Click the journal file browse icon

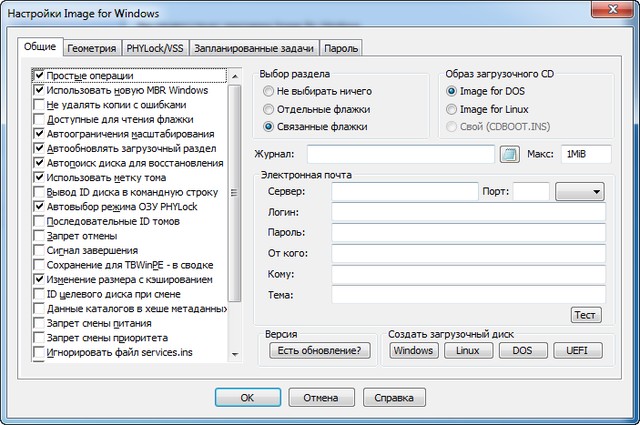click(x=510, y=154)
